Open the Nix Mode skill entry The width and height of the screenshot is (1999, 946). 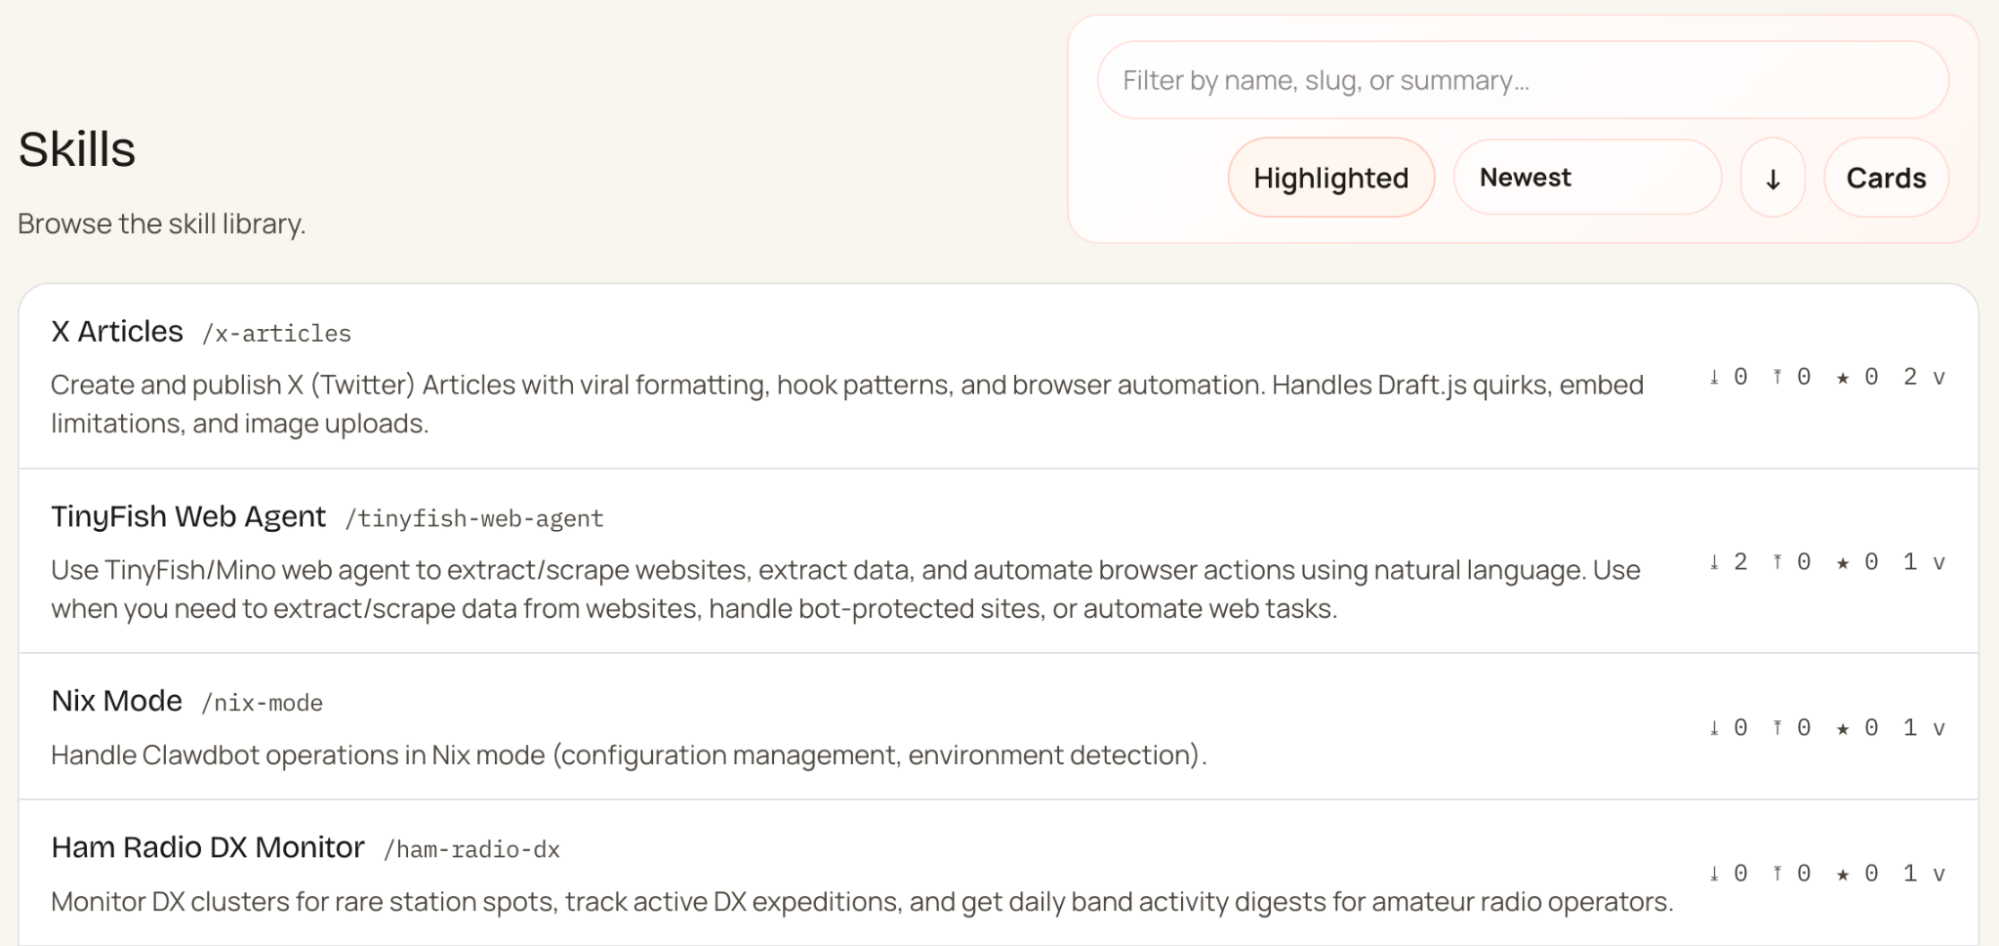117,700
